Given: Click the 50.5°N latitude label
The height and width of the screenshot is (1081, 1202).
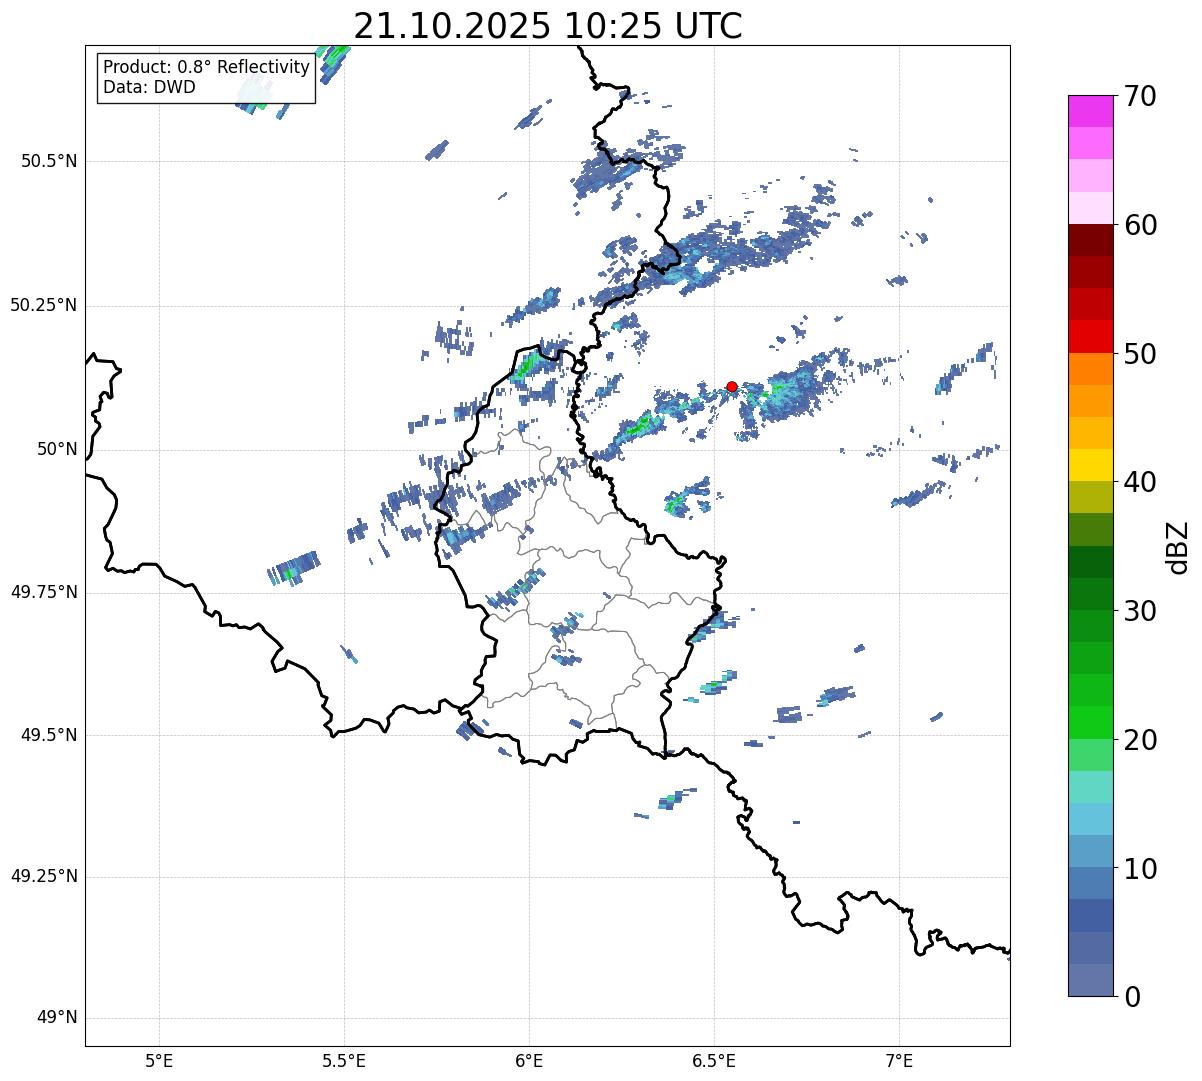Looking at the screenshot, I should pyautogui.click(x=49, y=161).
